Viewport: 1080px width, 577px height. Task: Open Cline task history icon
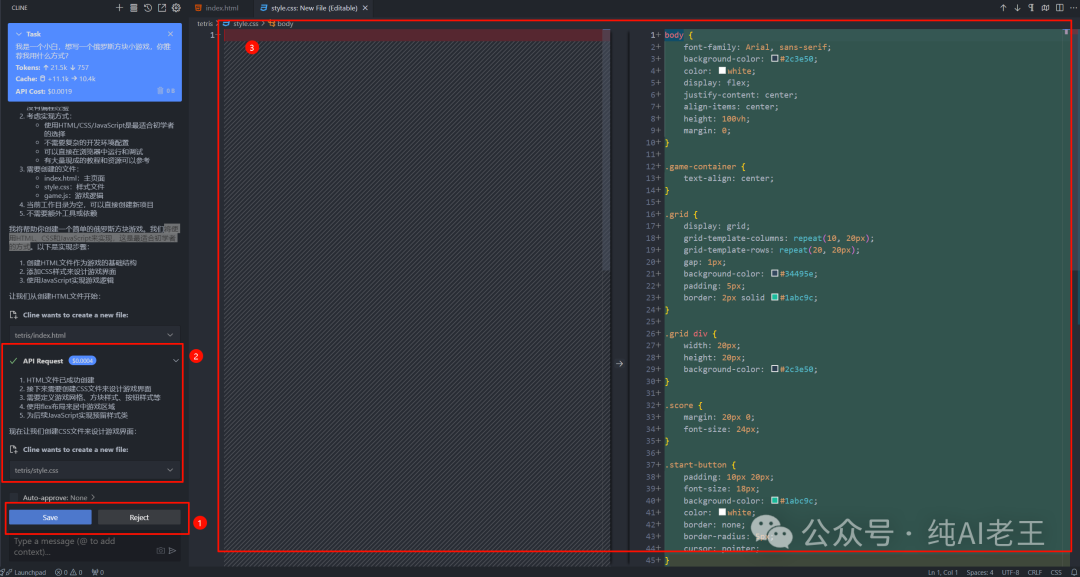coord(148,7)
